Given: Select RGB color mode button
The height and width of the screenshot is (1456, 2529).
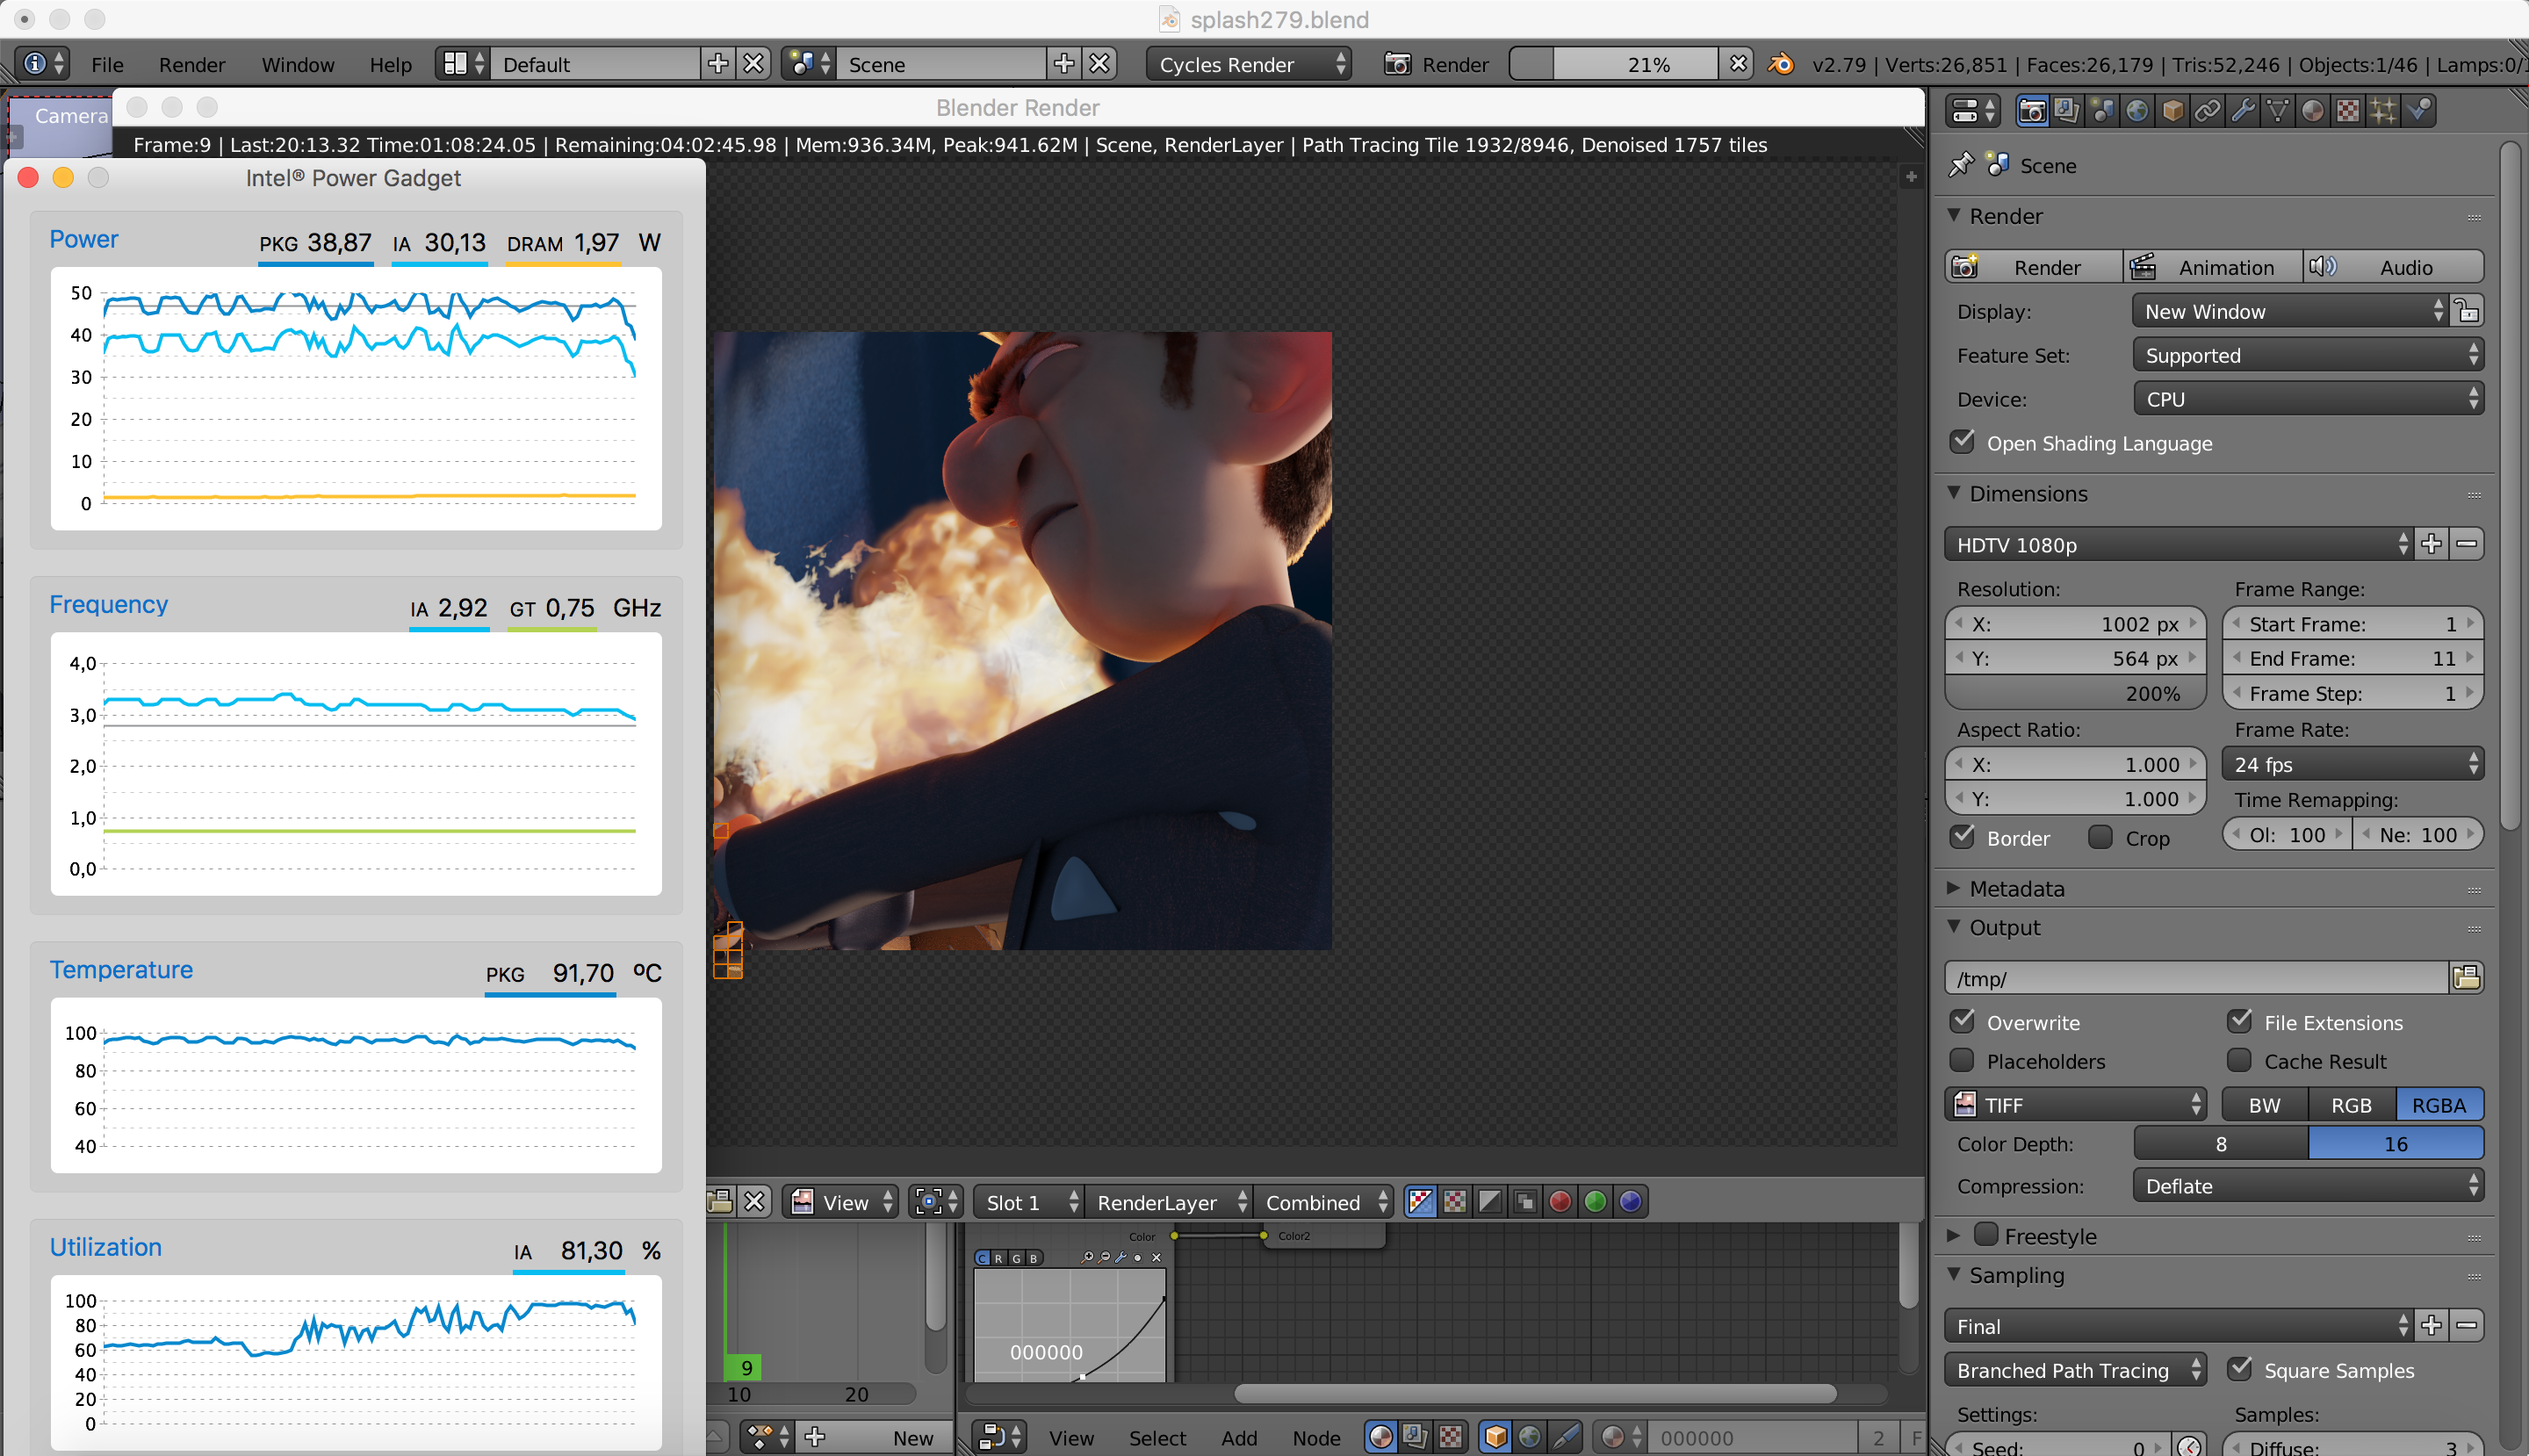Looking at the screenshot, I should click(2351, 1104).
